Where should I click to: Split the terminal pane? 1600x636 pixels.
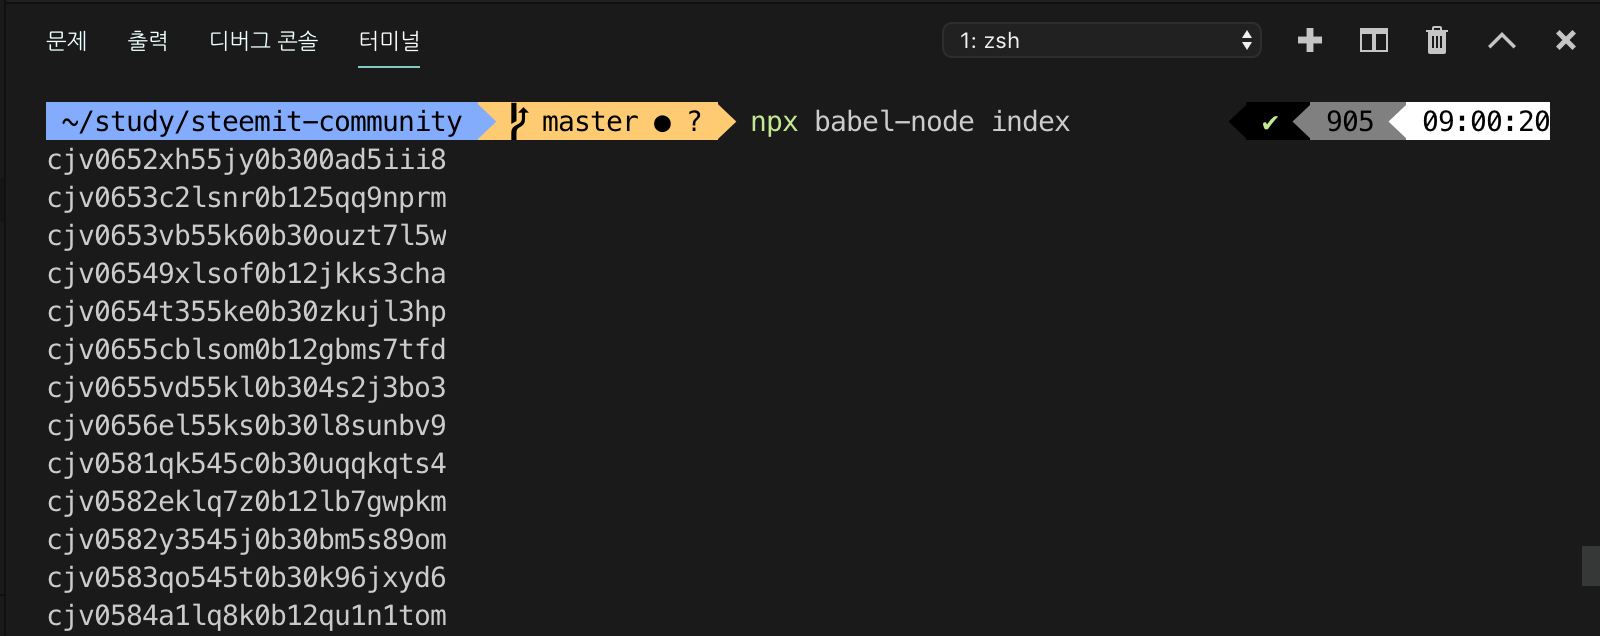(x=1373, y=41)
